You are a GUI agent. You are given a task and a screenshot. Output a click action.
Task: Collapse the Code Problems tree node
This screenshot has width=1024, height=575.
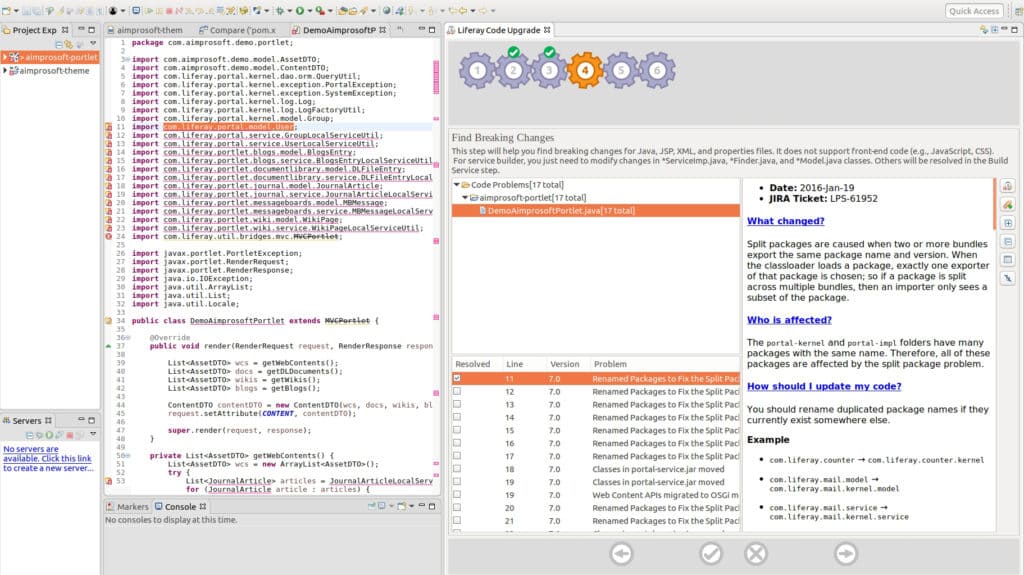456,185
